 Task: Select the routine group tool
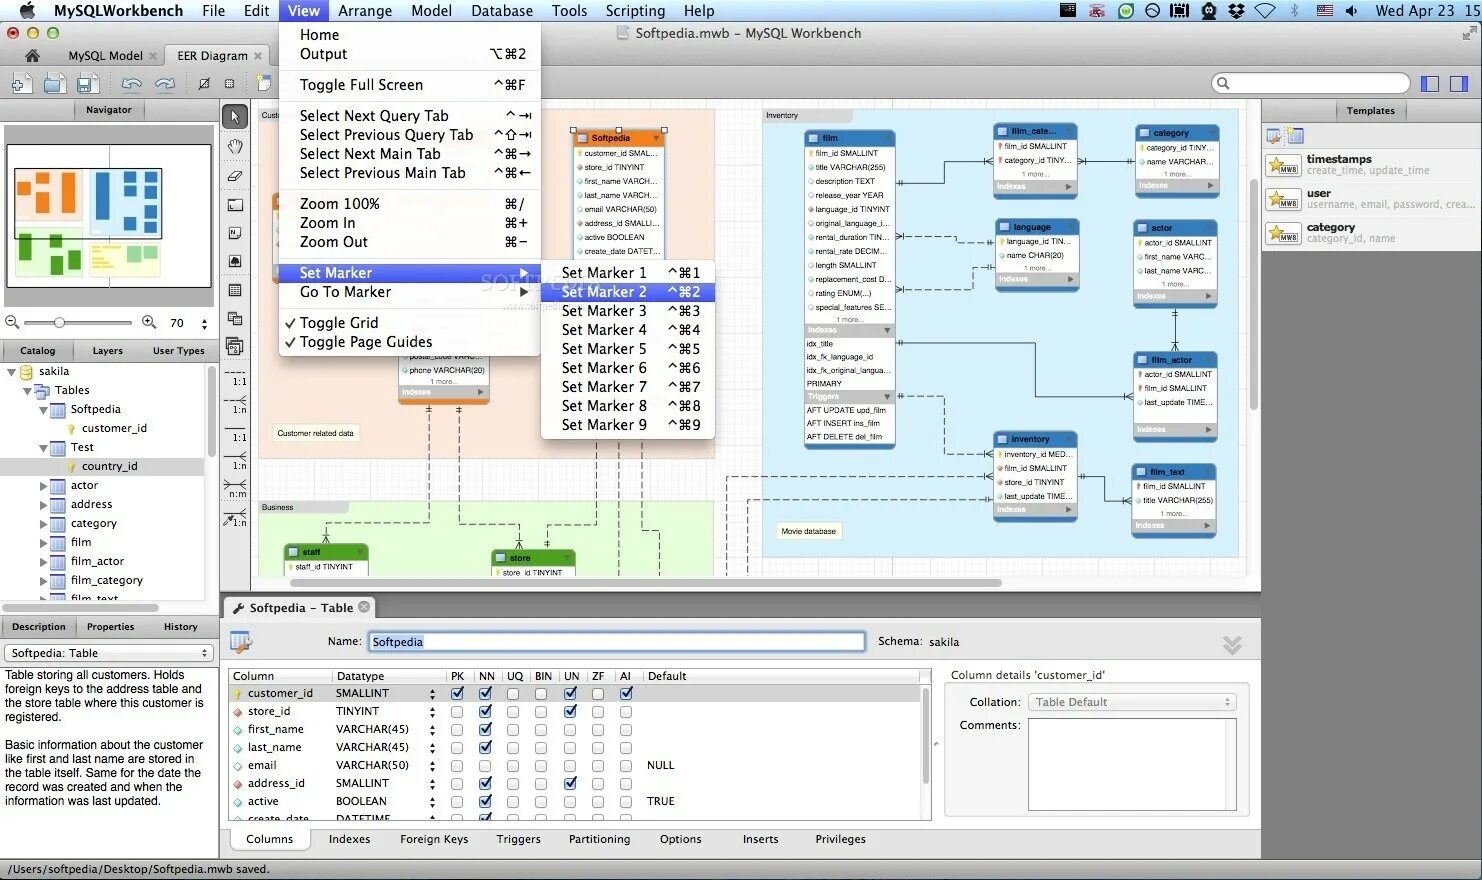235,347
